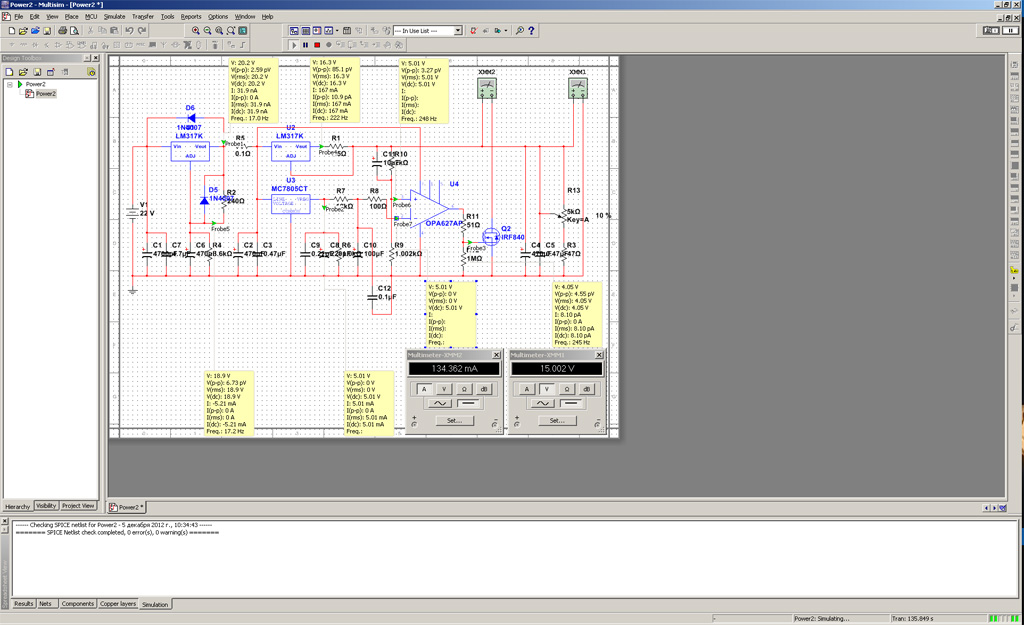This screenshot has height=625, width=1024.
Task: Open the File menu
Action: coord(18,16)
